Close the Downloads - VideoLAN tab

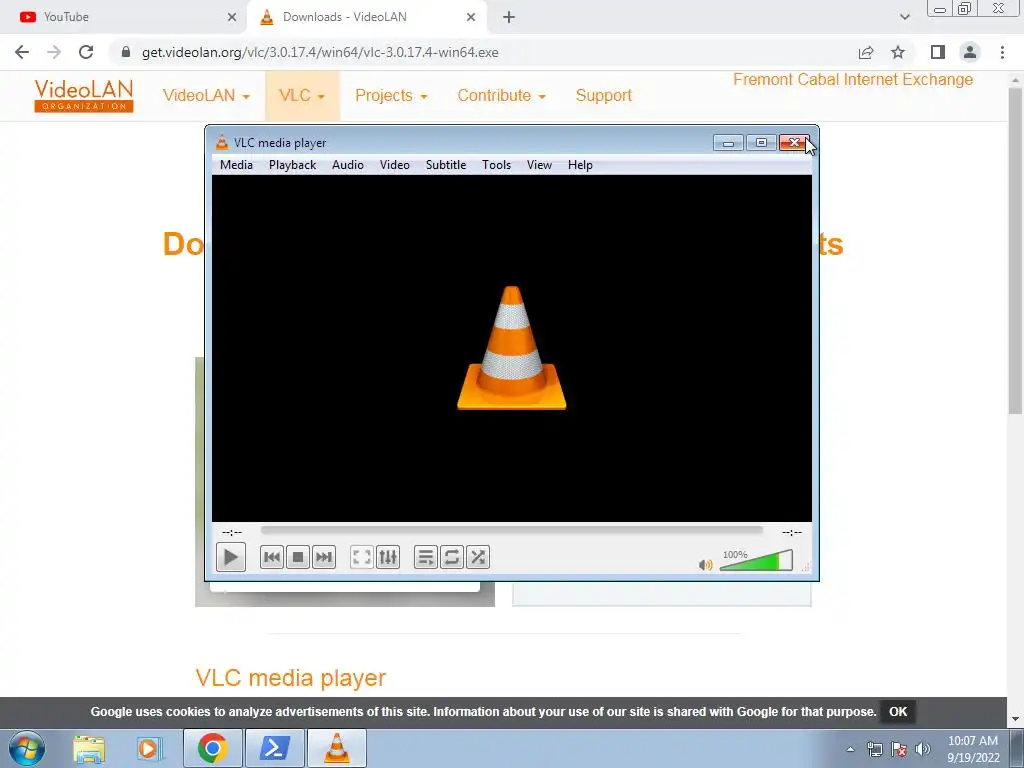pyautogui.click(x=471, y=17)
